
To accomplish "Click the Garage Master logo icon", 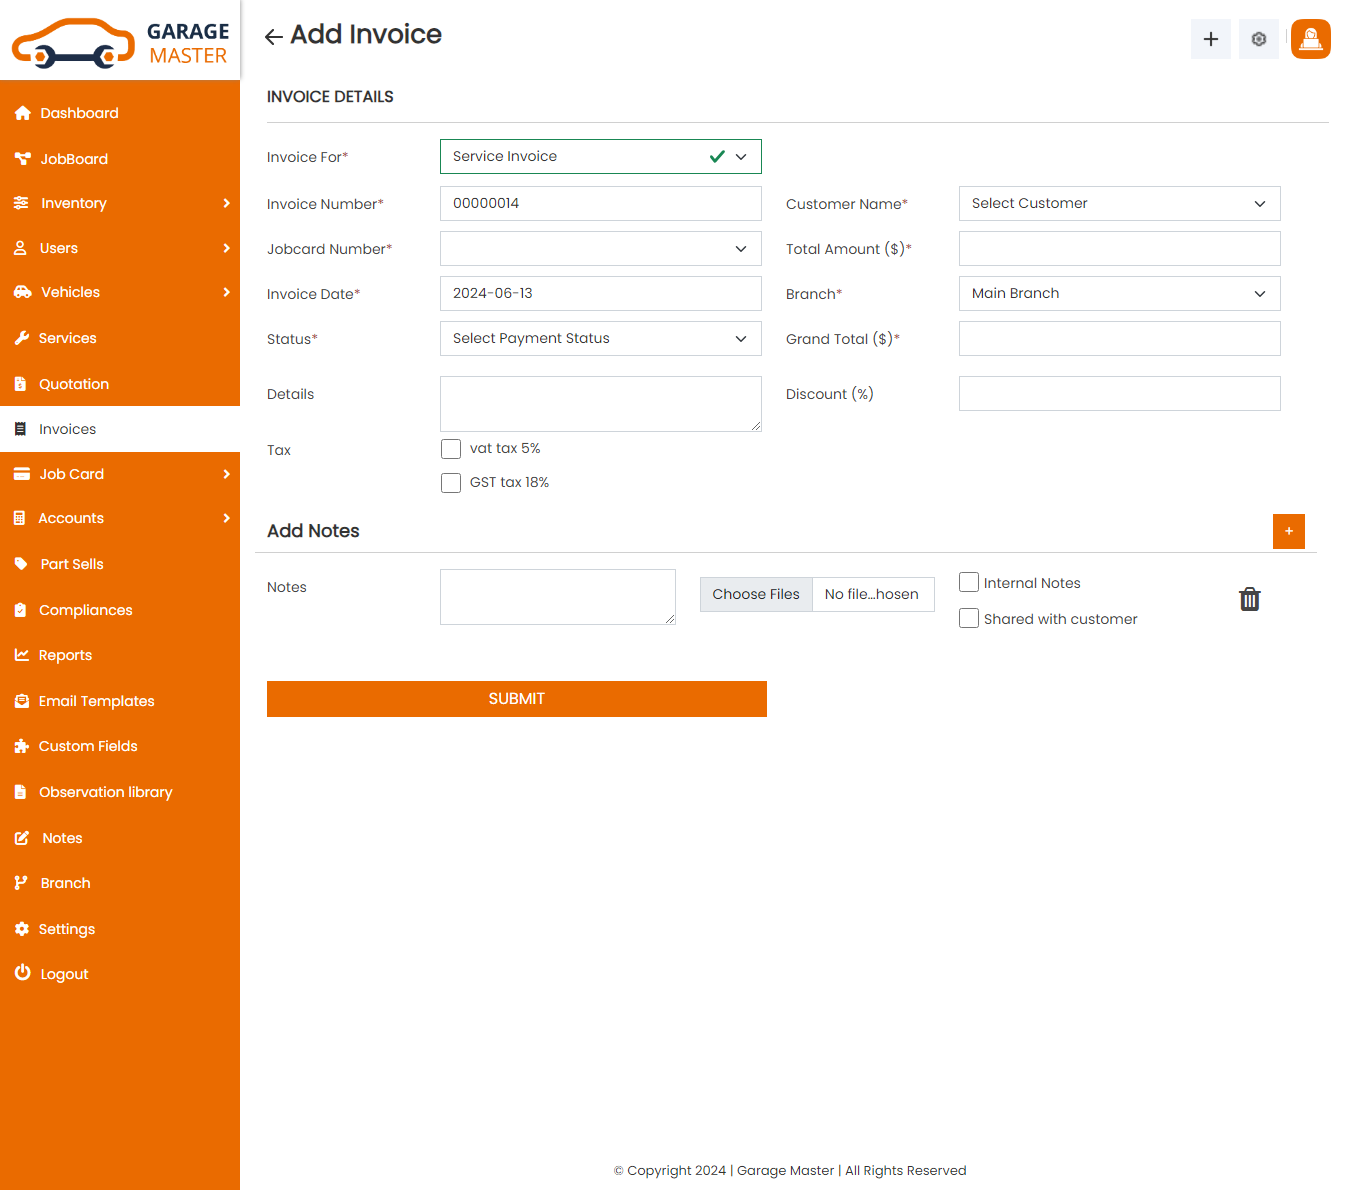I will (70, 40).
